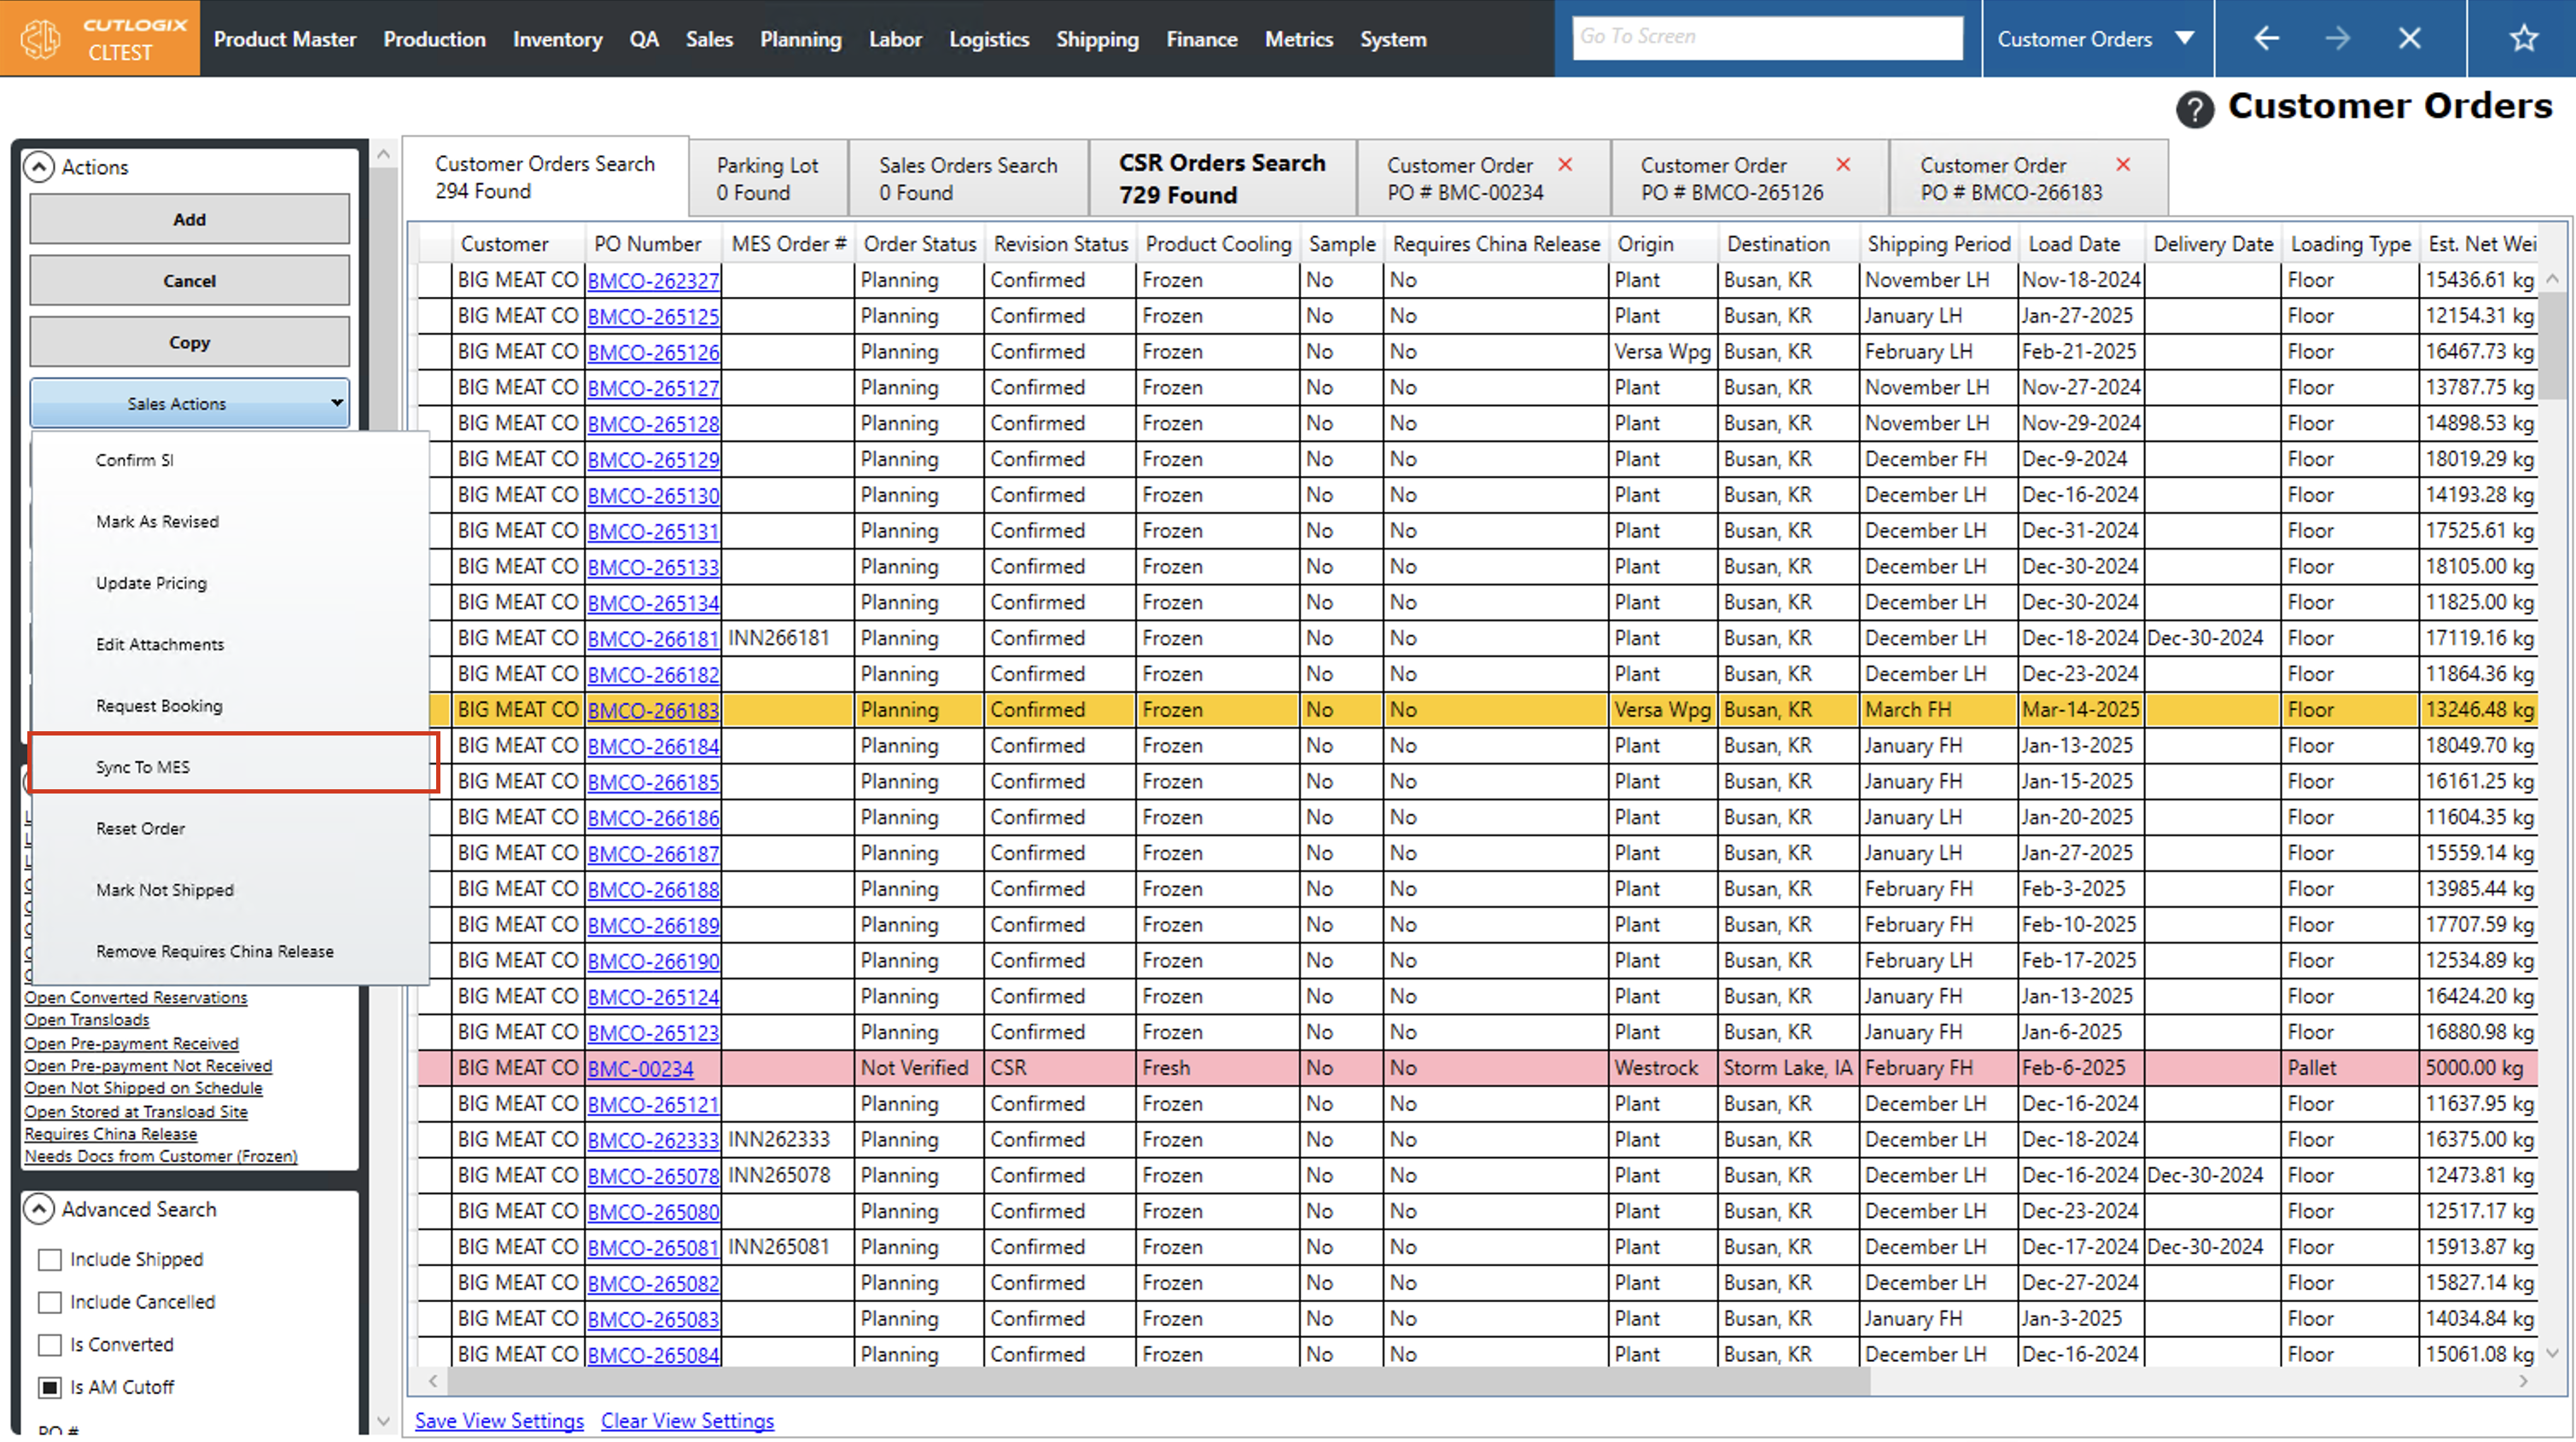Enable the Include Shipped checkbox
The width and height of the screenshot is (2576, 1442).
click(x=50, y=1260)
